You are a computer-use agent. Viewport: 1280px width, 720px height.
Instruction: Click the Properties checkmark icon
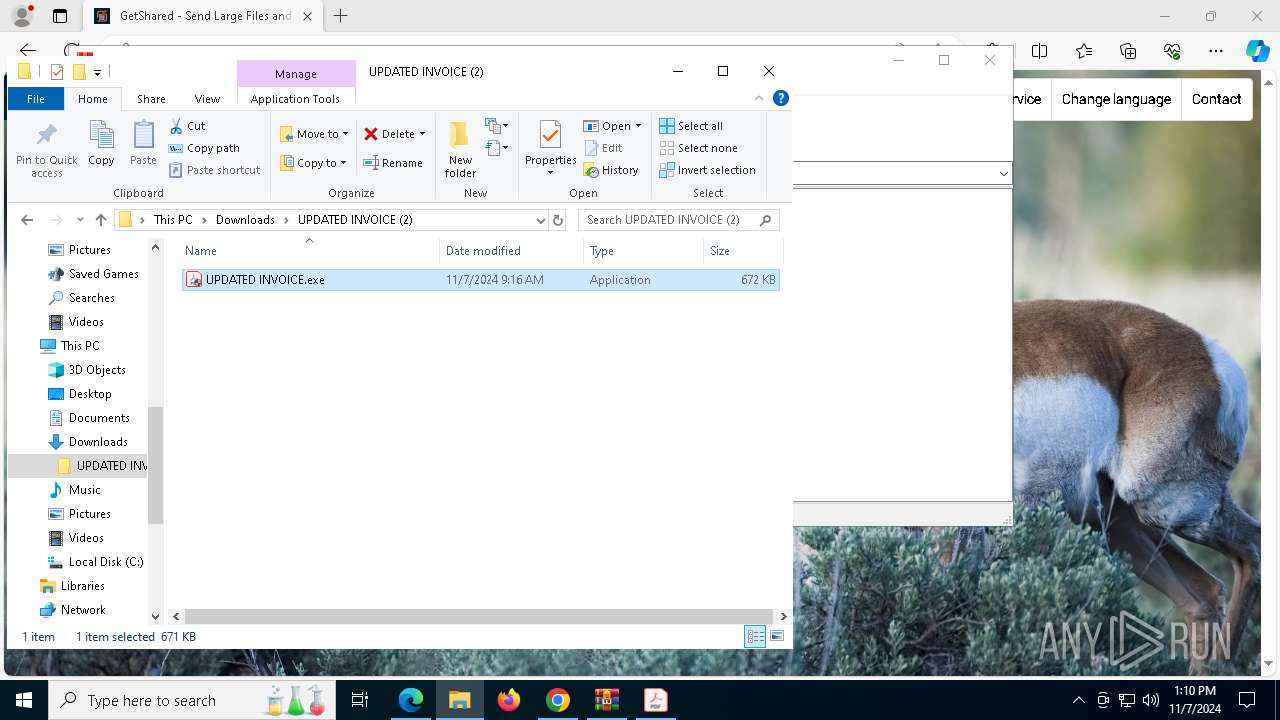550,135
